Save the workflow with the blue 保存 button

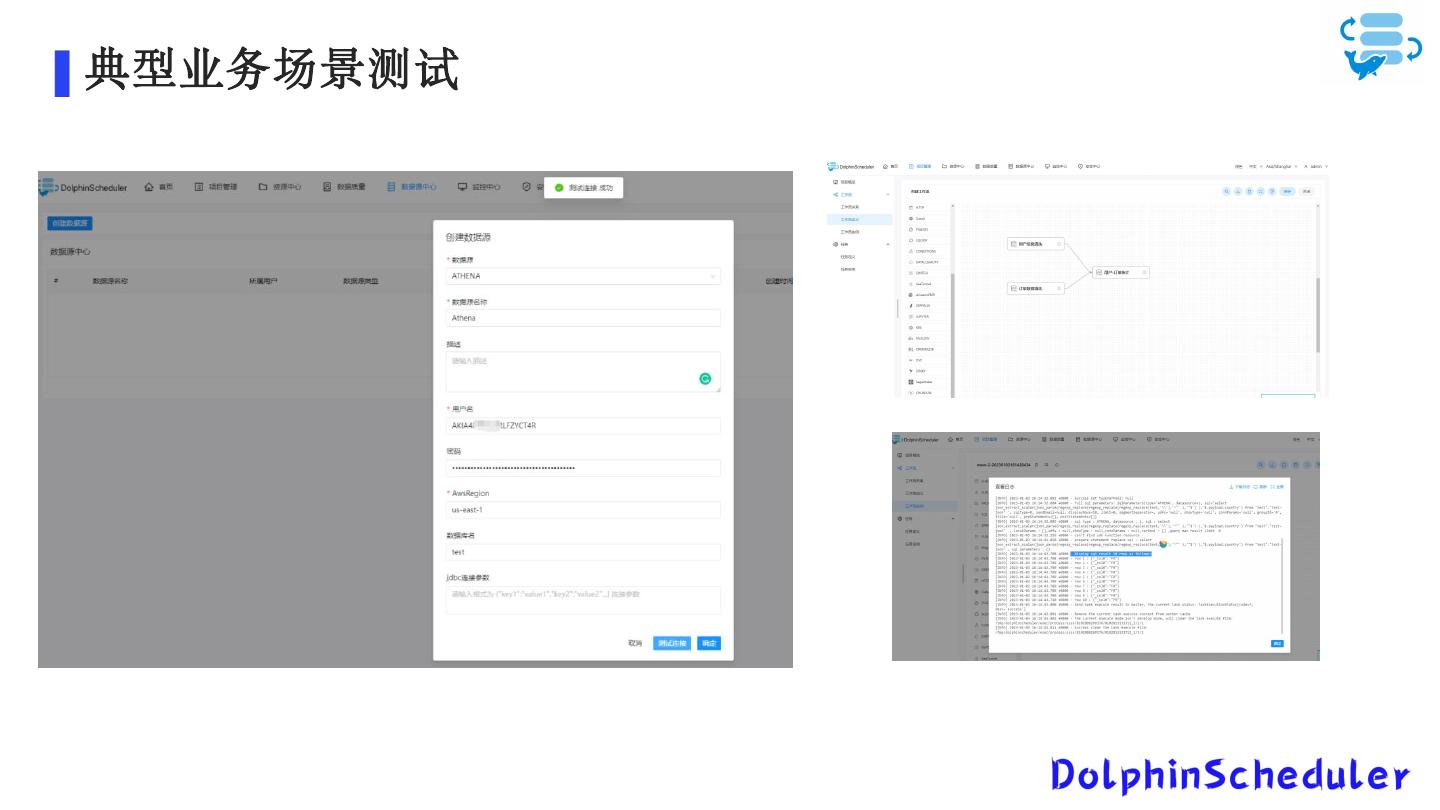tap(1287, 190)
